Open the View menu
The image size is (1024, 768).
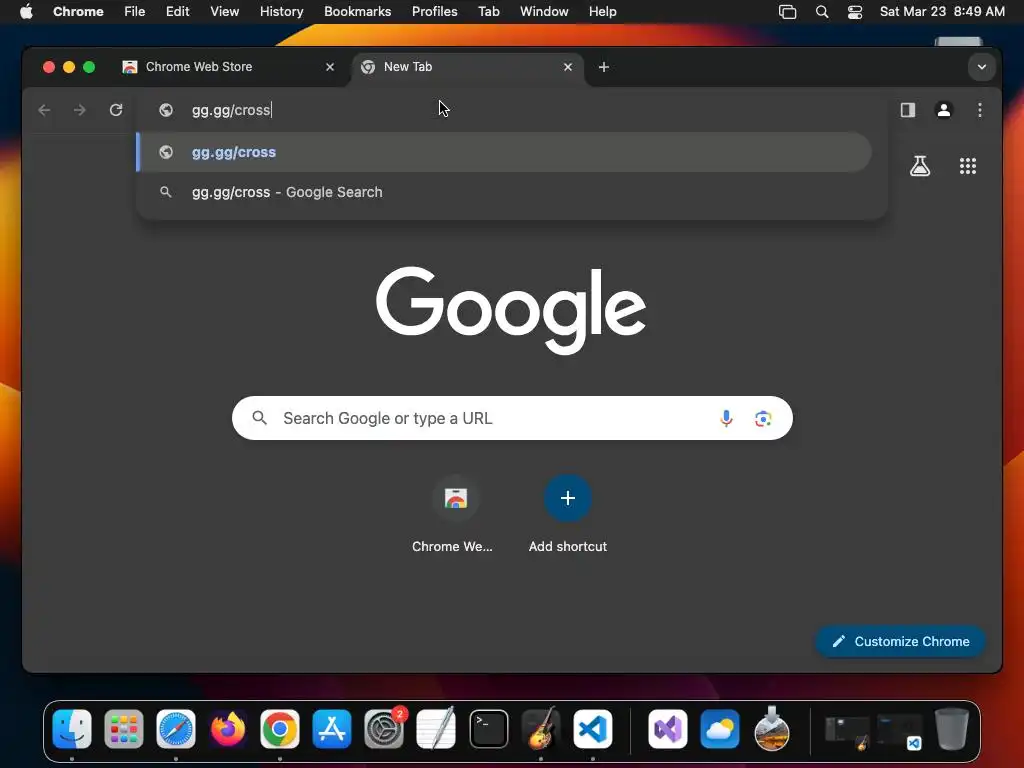[224, 11]
